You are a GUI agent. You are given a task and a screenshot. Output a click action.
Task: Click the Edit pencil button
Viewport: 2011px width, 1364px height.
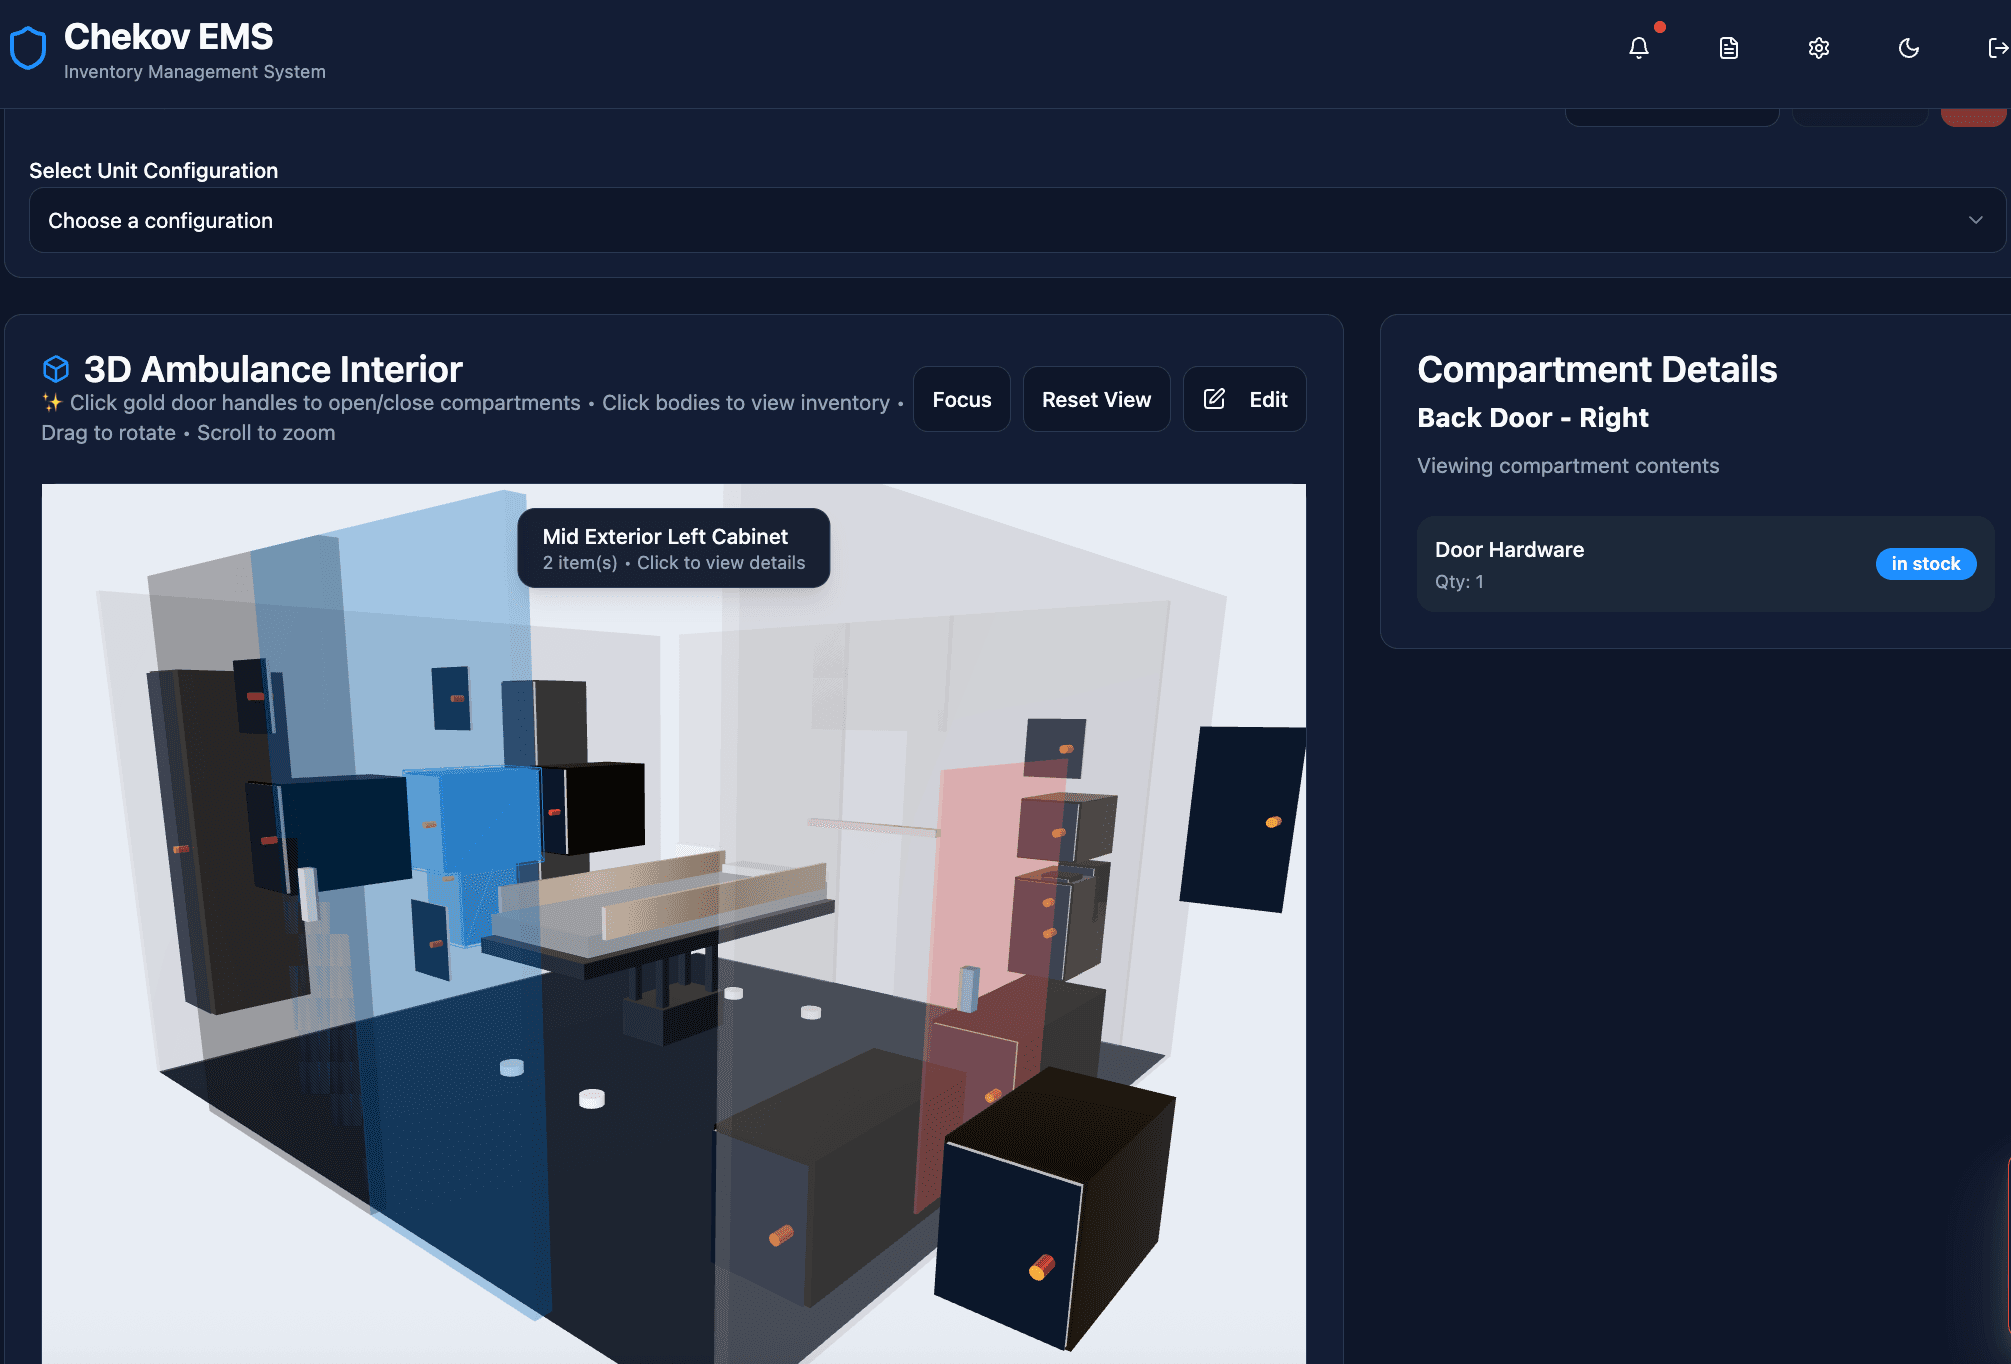click(x=1244, y=399)
